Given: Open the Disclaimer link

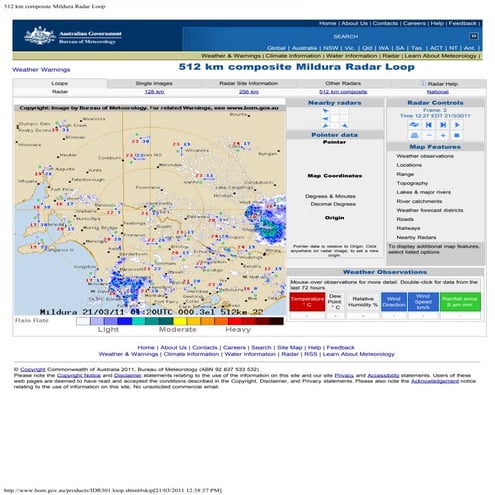Looking at the screenshot, I should tap(128, 375).
